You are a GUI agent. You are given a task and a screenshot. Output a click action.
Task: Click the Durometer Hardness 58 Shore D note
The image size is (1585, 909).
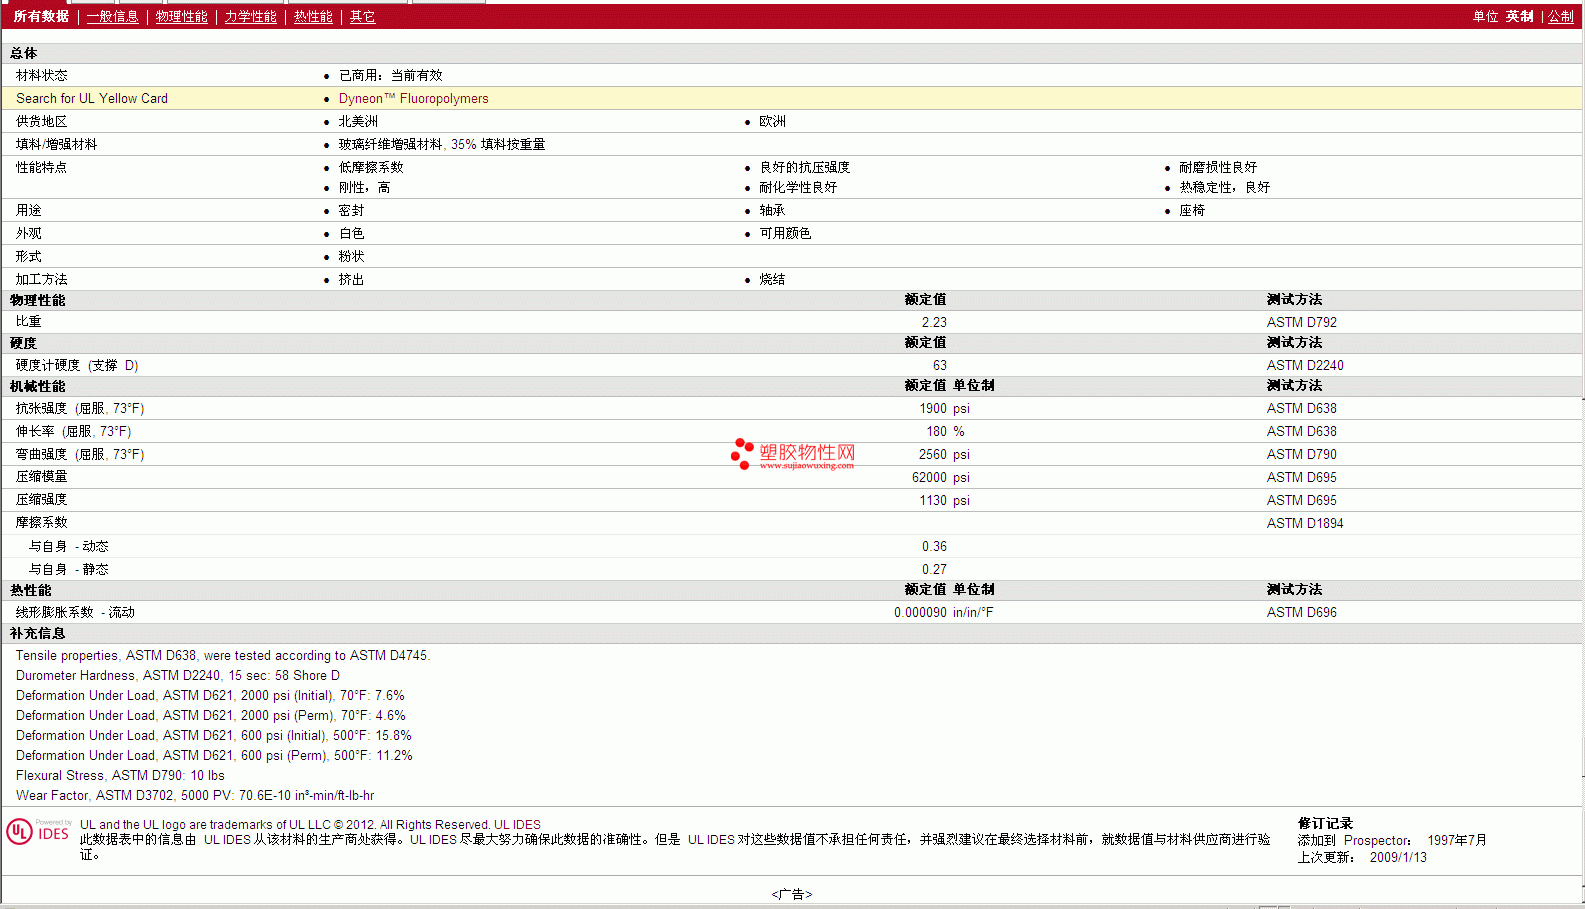(178, 676)
